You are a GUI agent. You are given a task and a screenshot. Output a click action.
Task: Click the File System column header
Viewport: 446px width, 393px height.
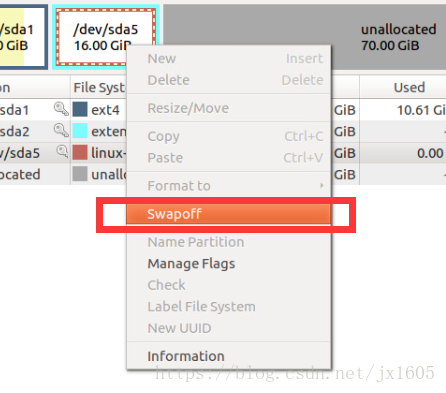[x=99, y=88]
